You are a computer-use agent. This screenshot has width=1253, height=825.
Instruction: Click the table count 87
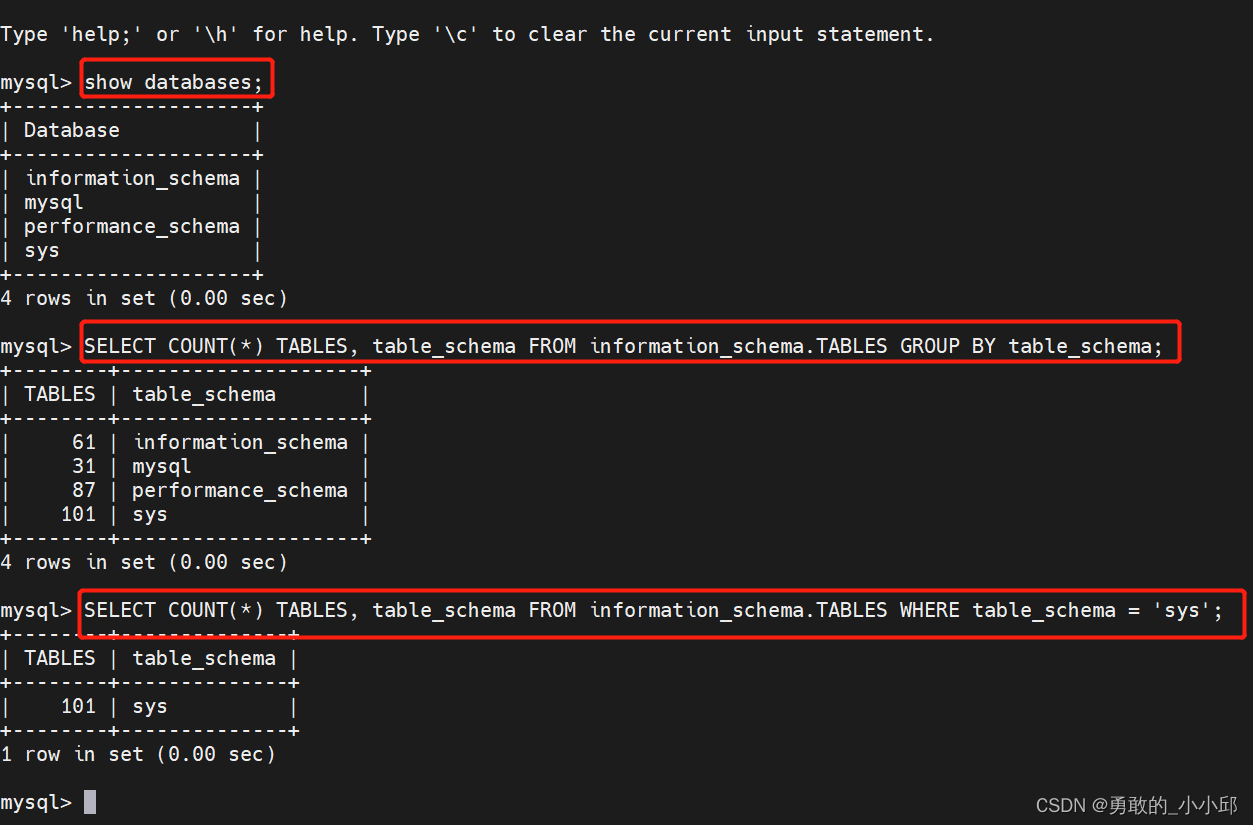(x=84, y=490)
